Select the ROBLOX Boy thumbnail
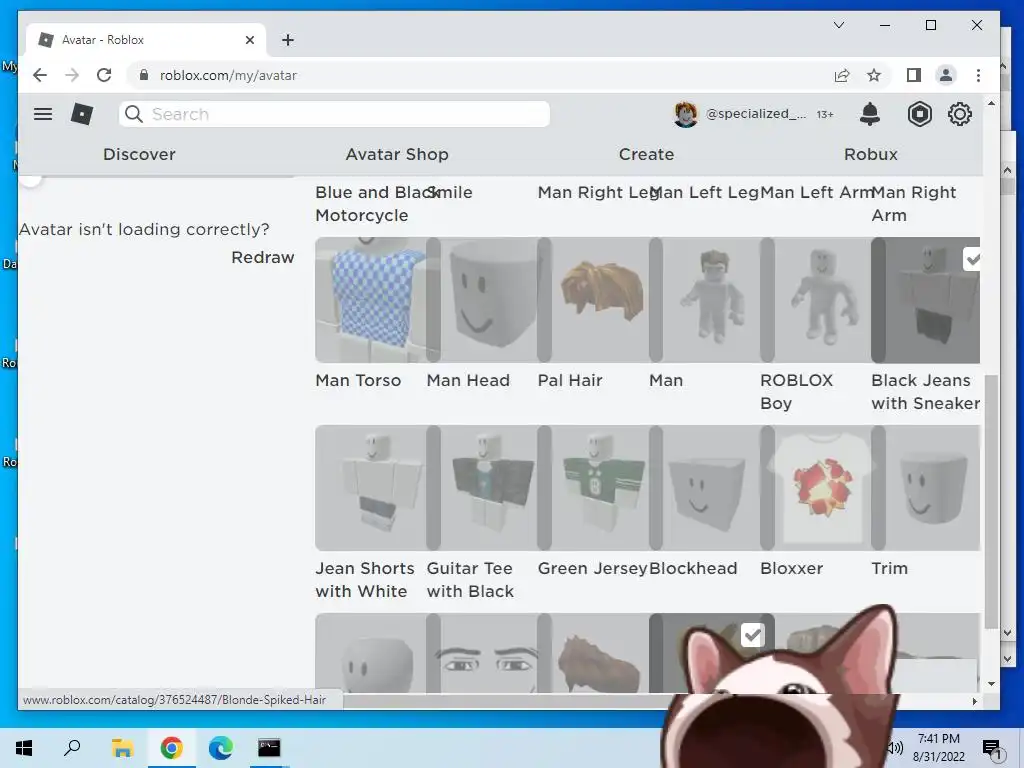 (x=816, y=300)
